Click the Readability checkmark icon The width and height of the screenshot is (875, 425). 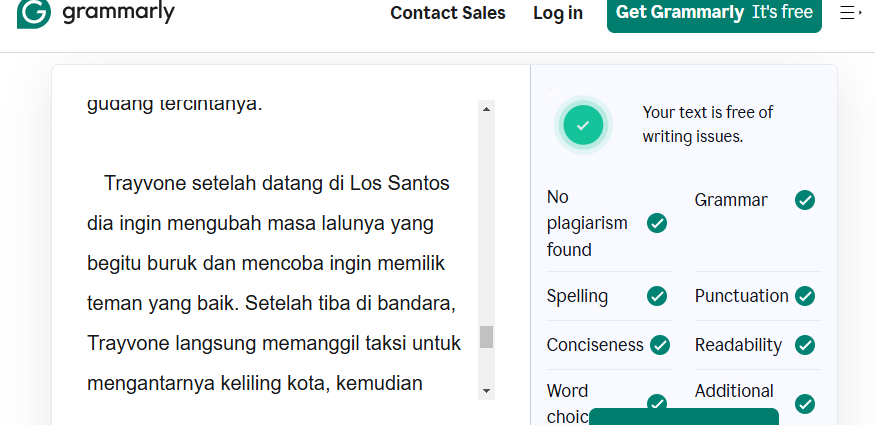click(805, 345)
